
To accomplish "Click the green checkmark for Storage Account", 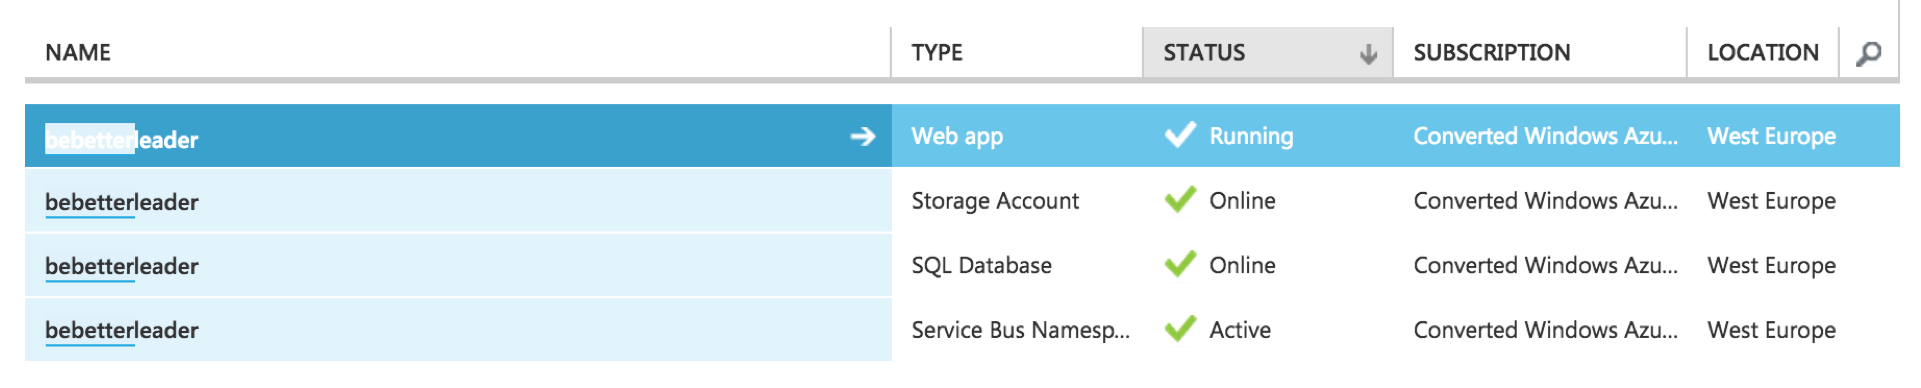I will (x=1180, y=200).
